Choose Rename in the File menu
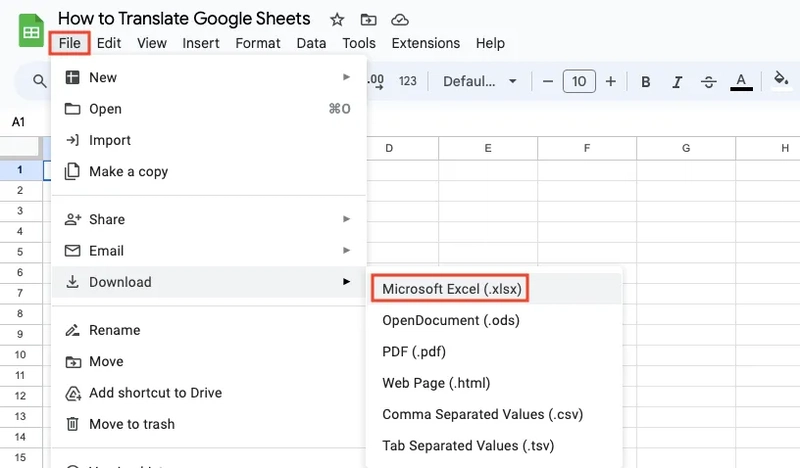The height and width of the screenshot is (468, 800). 209,330
